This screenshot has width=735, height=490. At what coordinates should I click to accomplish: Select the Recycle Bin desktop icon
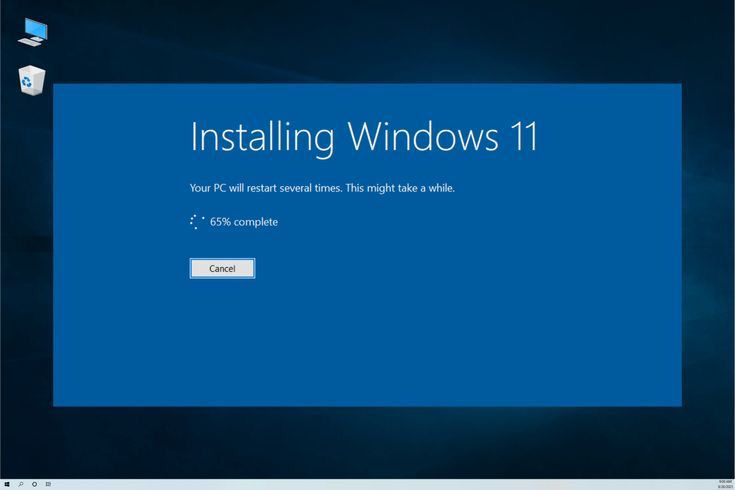32,80
